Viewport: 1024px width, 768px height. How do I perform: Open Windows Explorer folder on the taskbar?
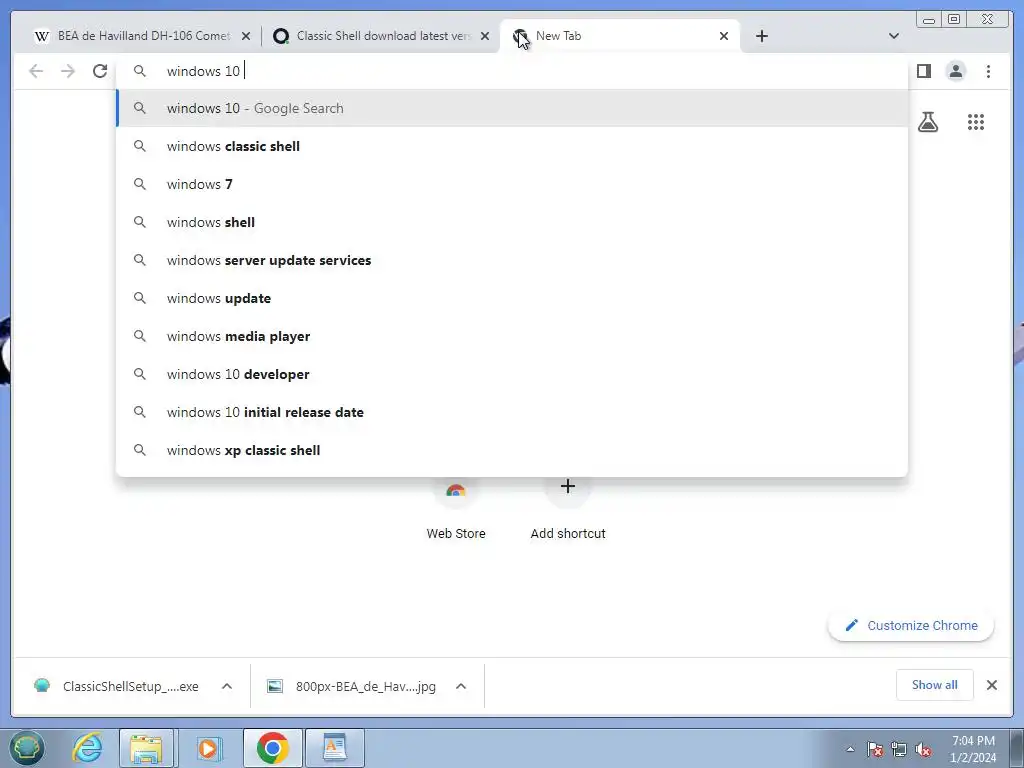[x=146, y=748]
